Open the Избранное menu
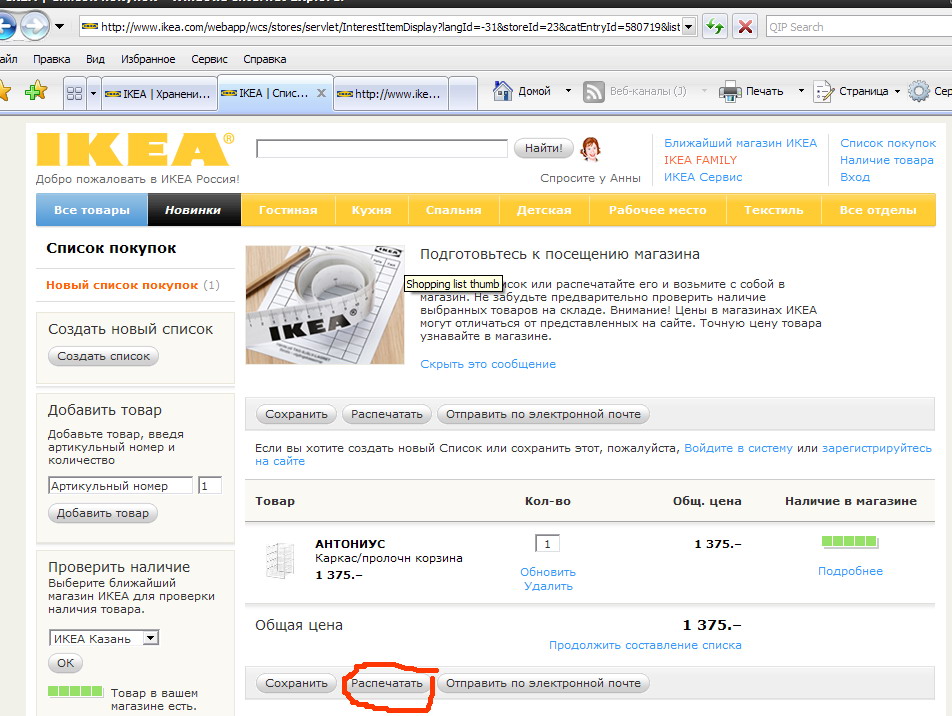 pyautogui.click(x=148, y=59)
